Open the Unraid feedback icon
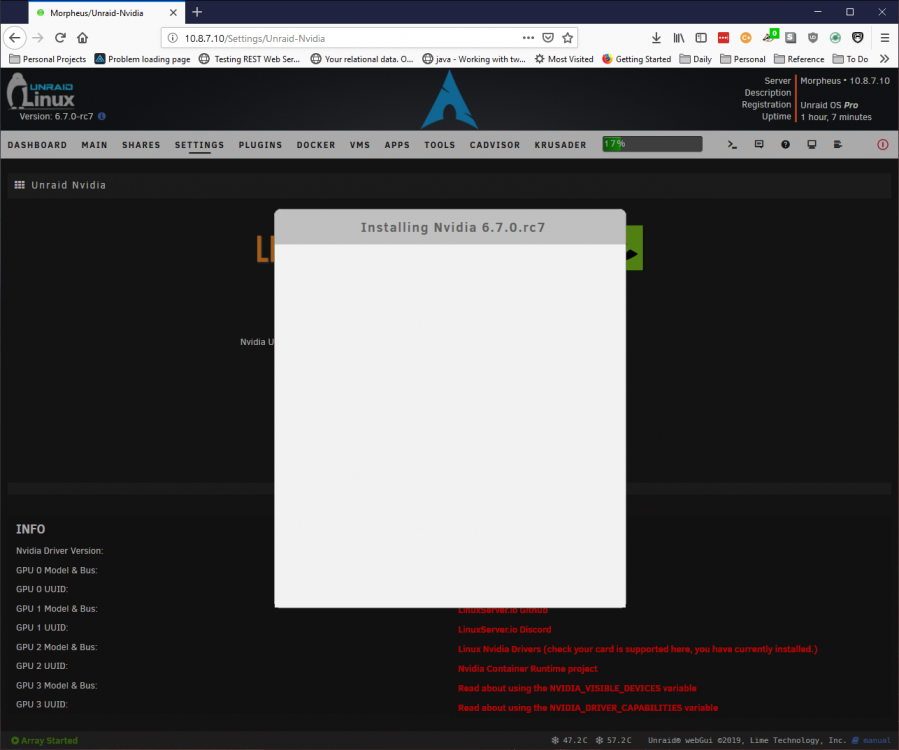 point(759,144)
